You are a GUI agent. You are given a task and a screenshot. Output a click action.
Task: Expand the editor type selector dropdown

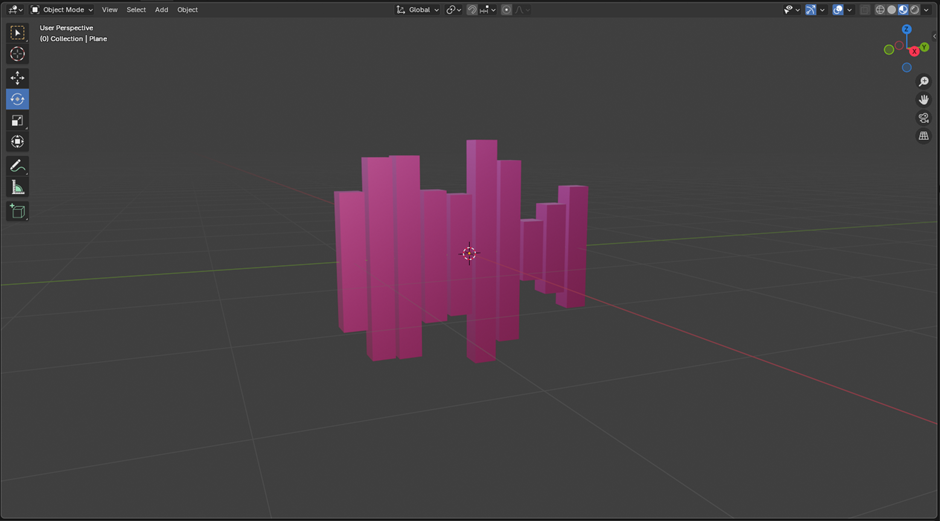click(x=15, y=10)
